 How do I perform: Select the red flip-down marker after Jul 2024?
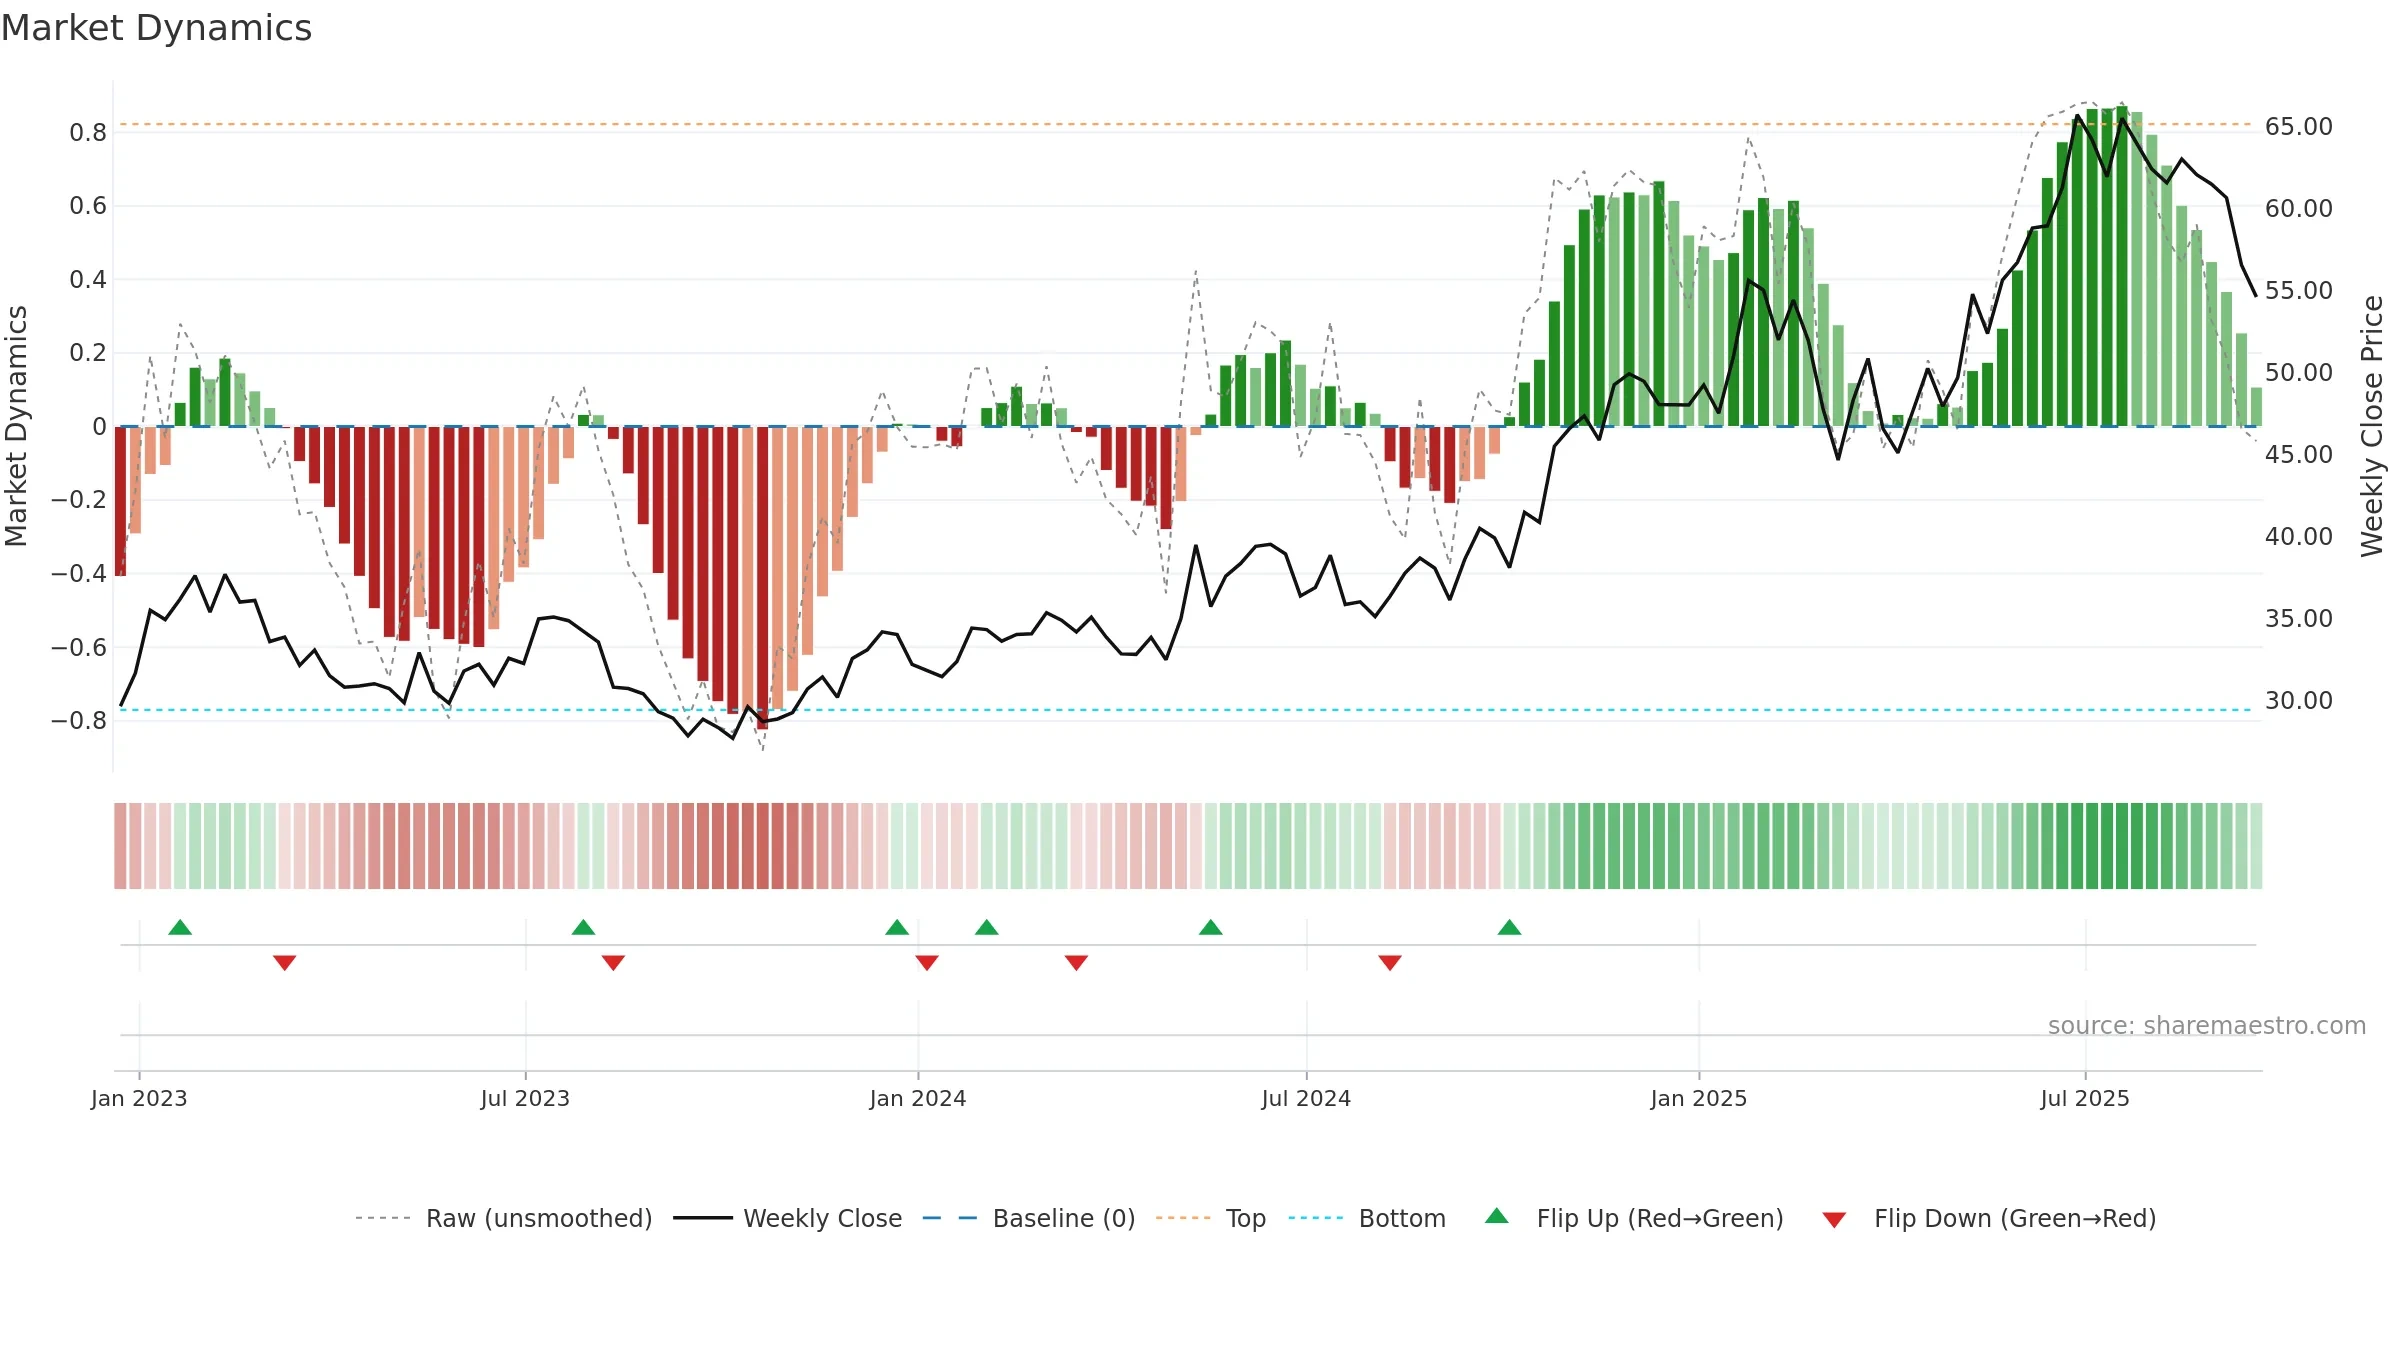pos(1390,962)
